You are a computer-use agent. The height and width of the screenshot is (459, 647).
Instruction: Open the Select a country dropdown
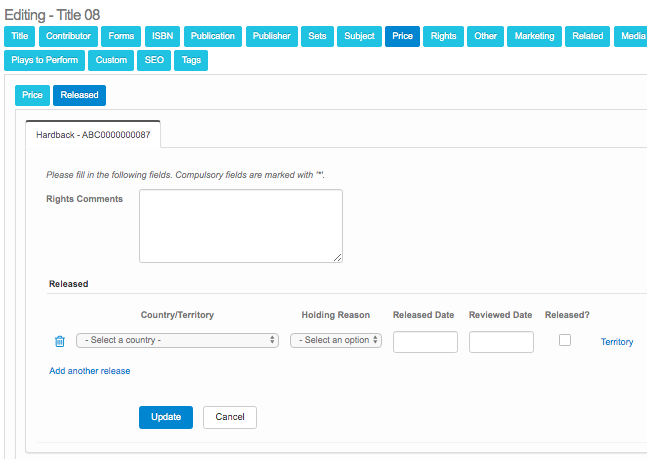pos(177,340)
